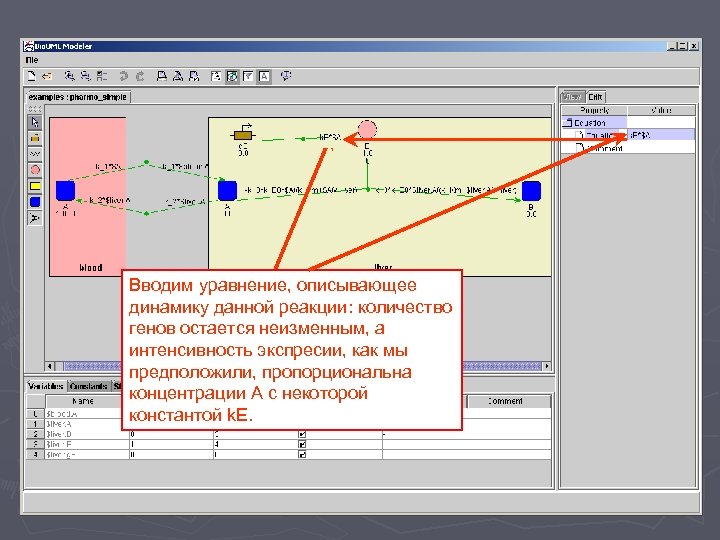This screenshot has height=540, width=720.
Task: Click the horizontal scrollbar thumb under diagram
Action: pos(302,366)
